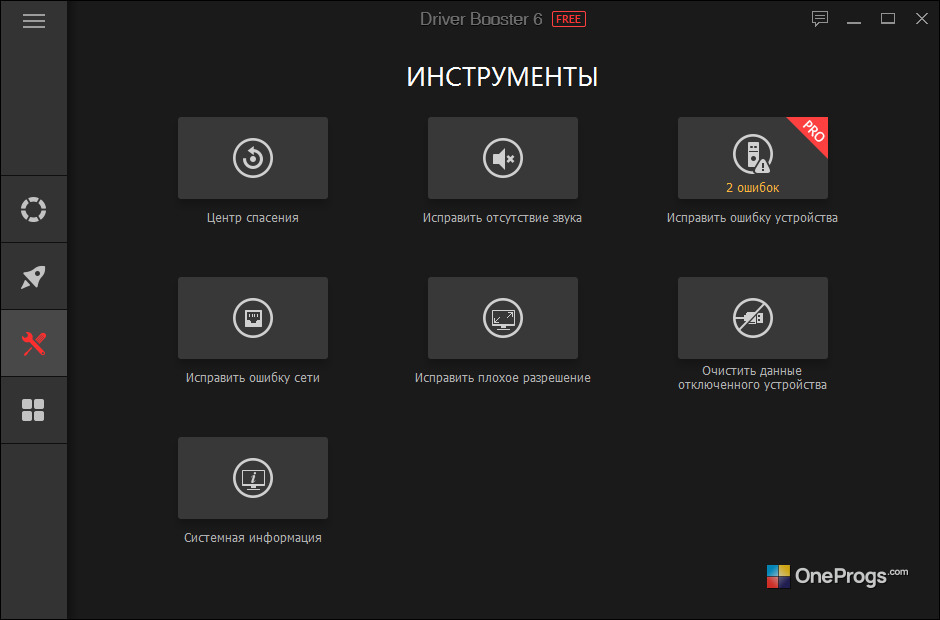This screenshot has height=620, width=940.
Task: Open the feedback chat icon
Action: coord(820,19)
